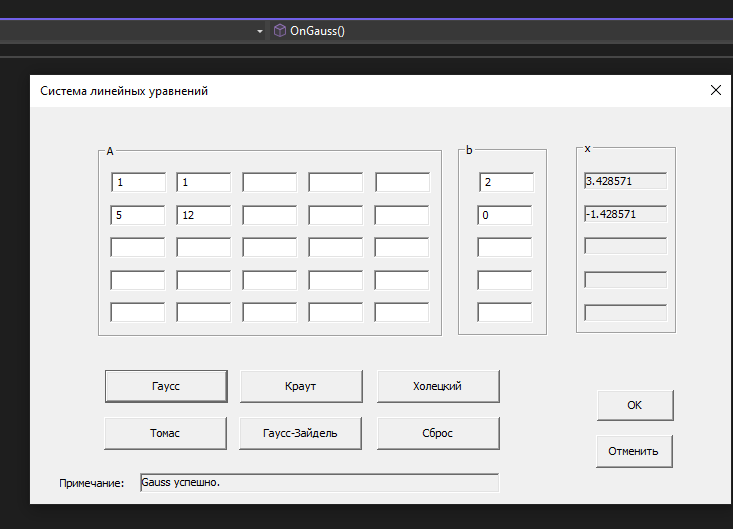
Task: Click matrix A row 4 column 5 empty field
Action: tap(401, 280)
